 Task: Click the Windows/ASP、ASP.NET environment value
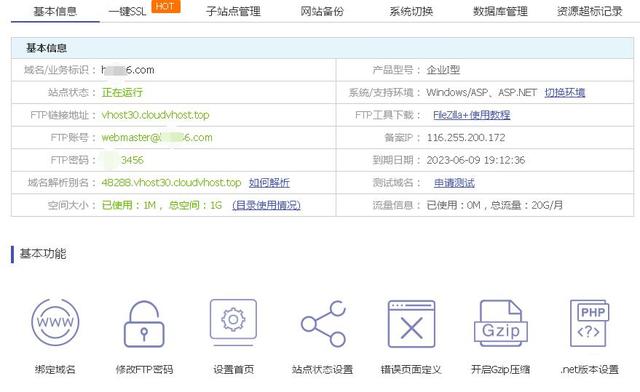481,93
